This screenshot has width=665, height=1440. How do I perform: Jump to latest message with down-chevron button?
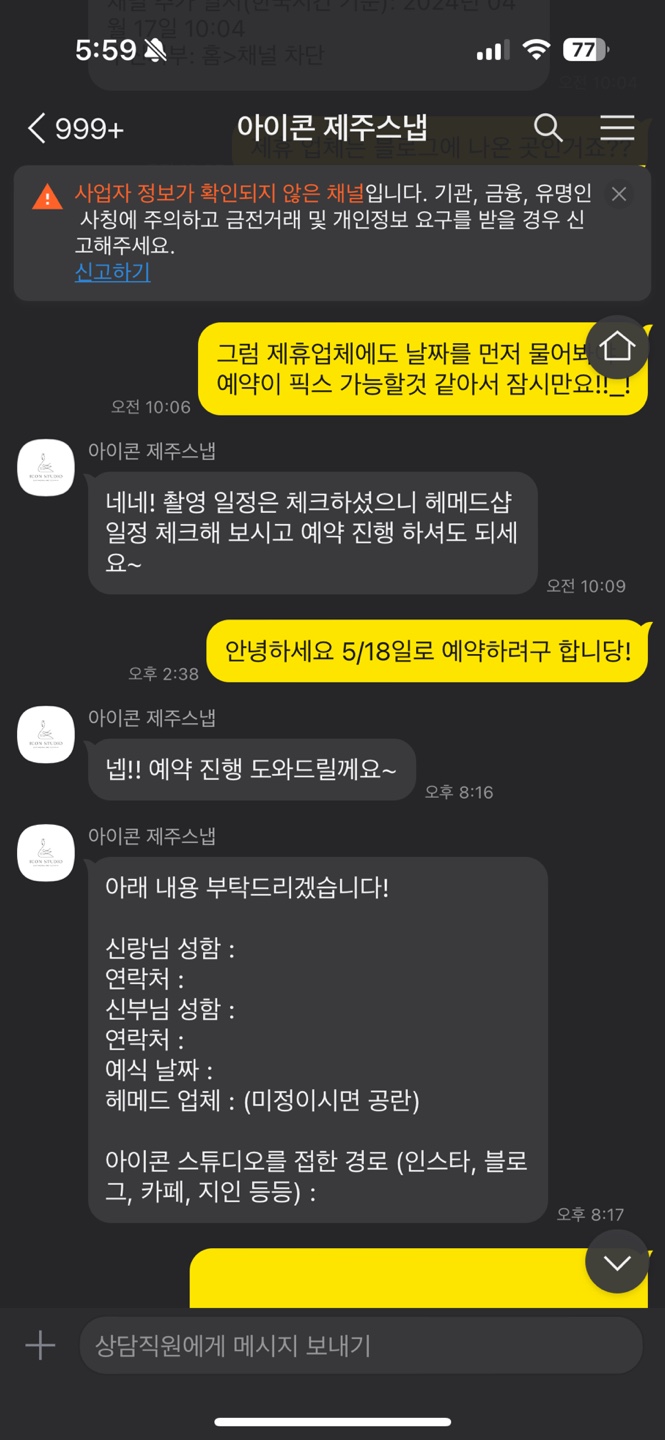click(x=617, y=1262)
